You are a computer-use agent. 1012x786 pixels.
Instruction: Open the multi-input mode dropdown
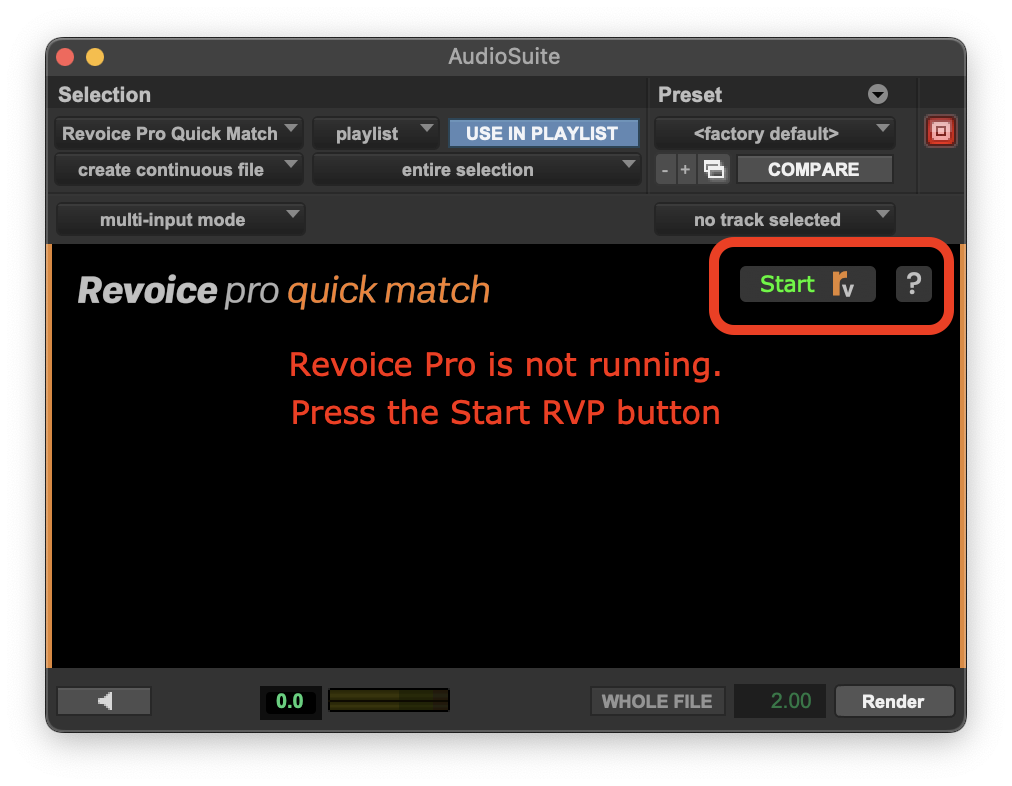[180, 220]
